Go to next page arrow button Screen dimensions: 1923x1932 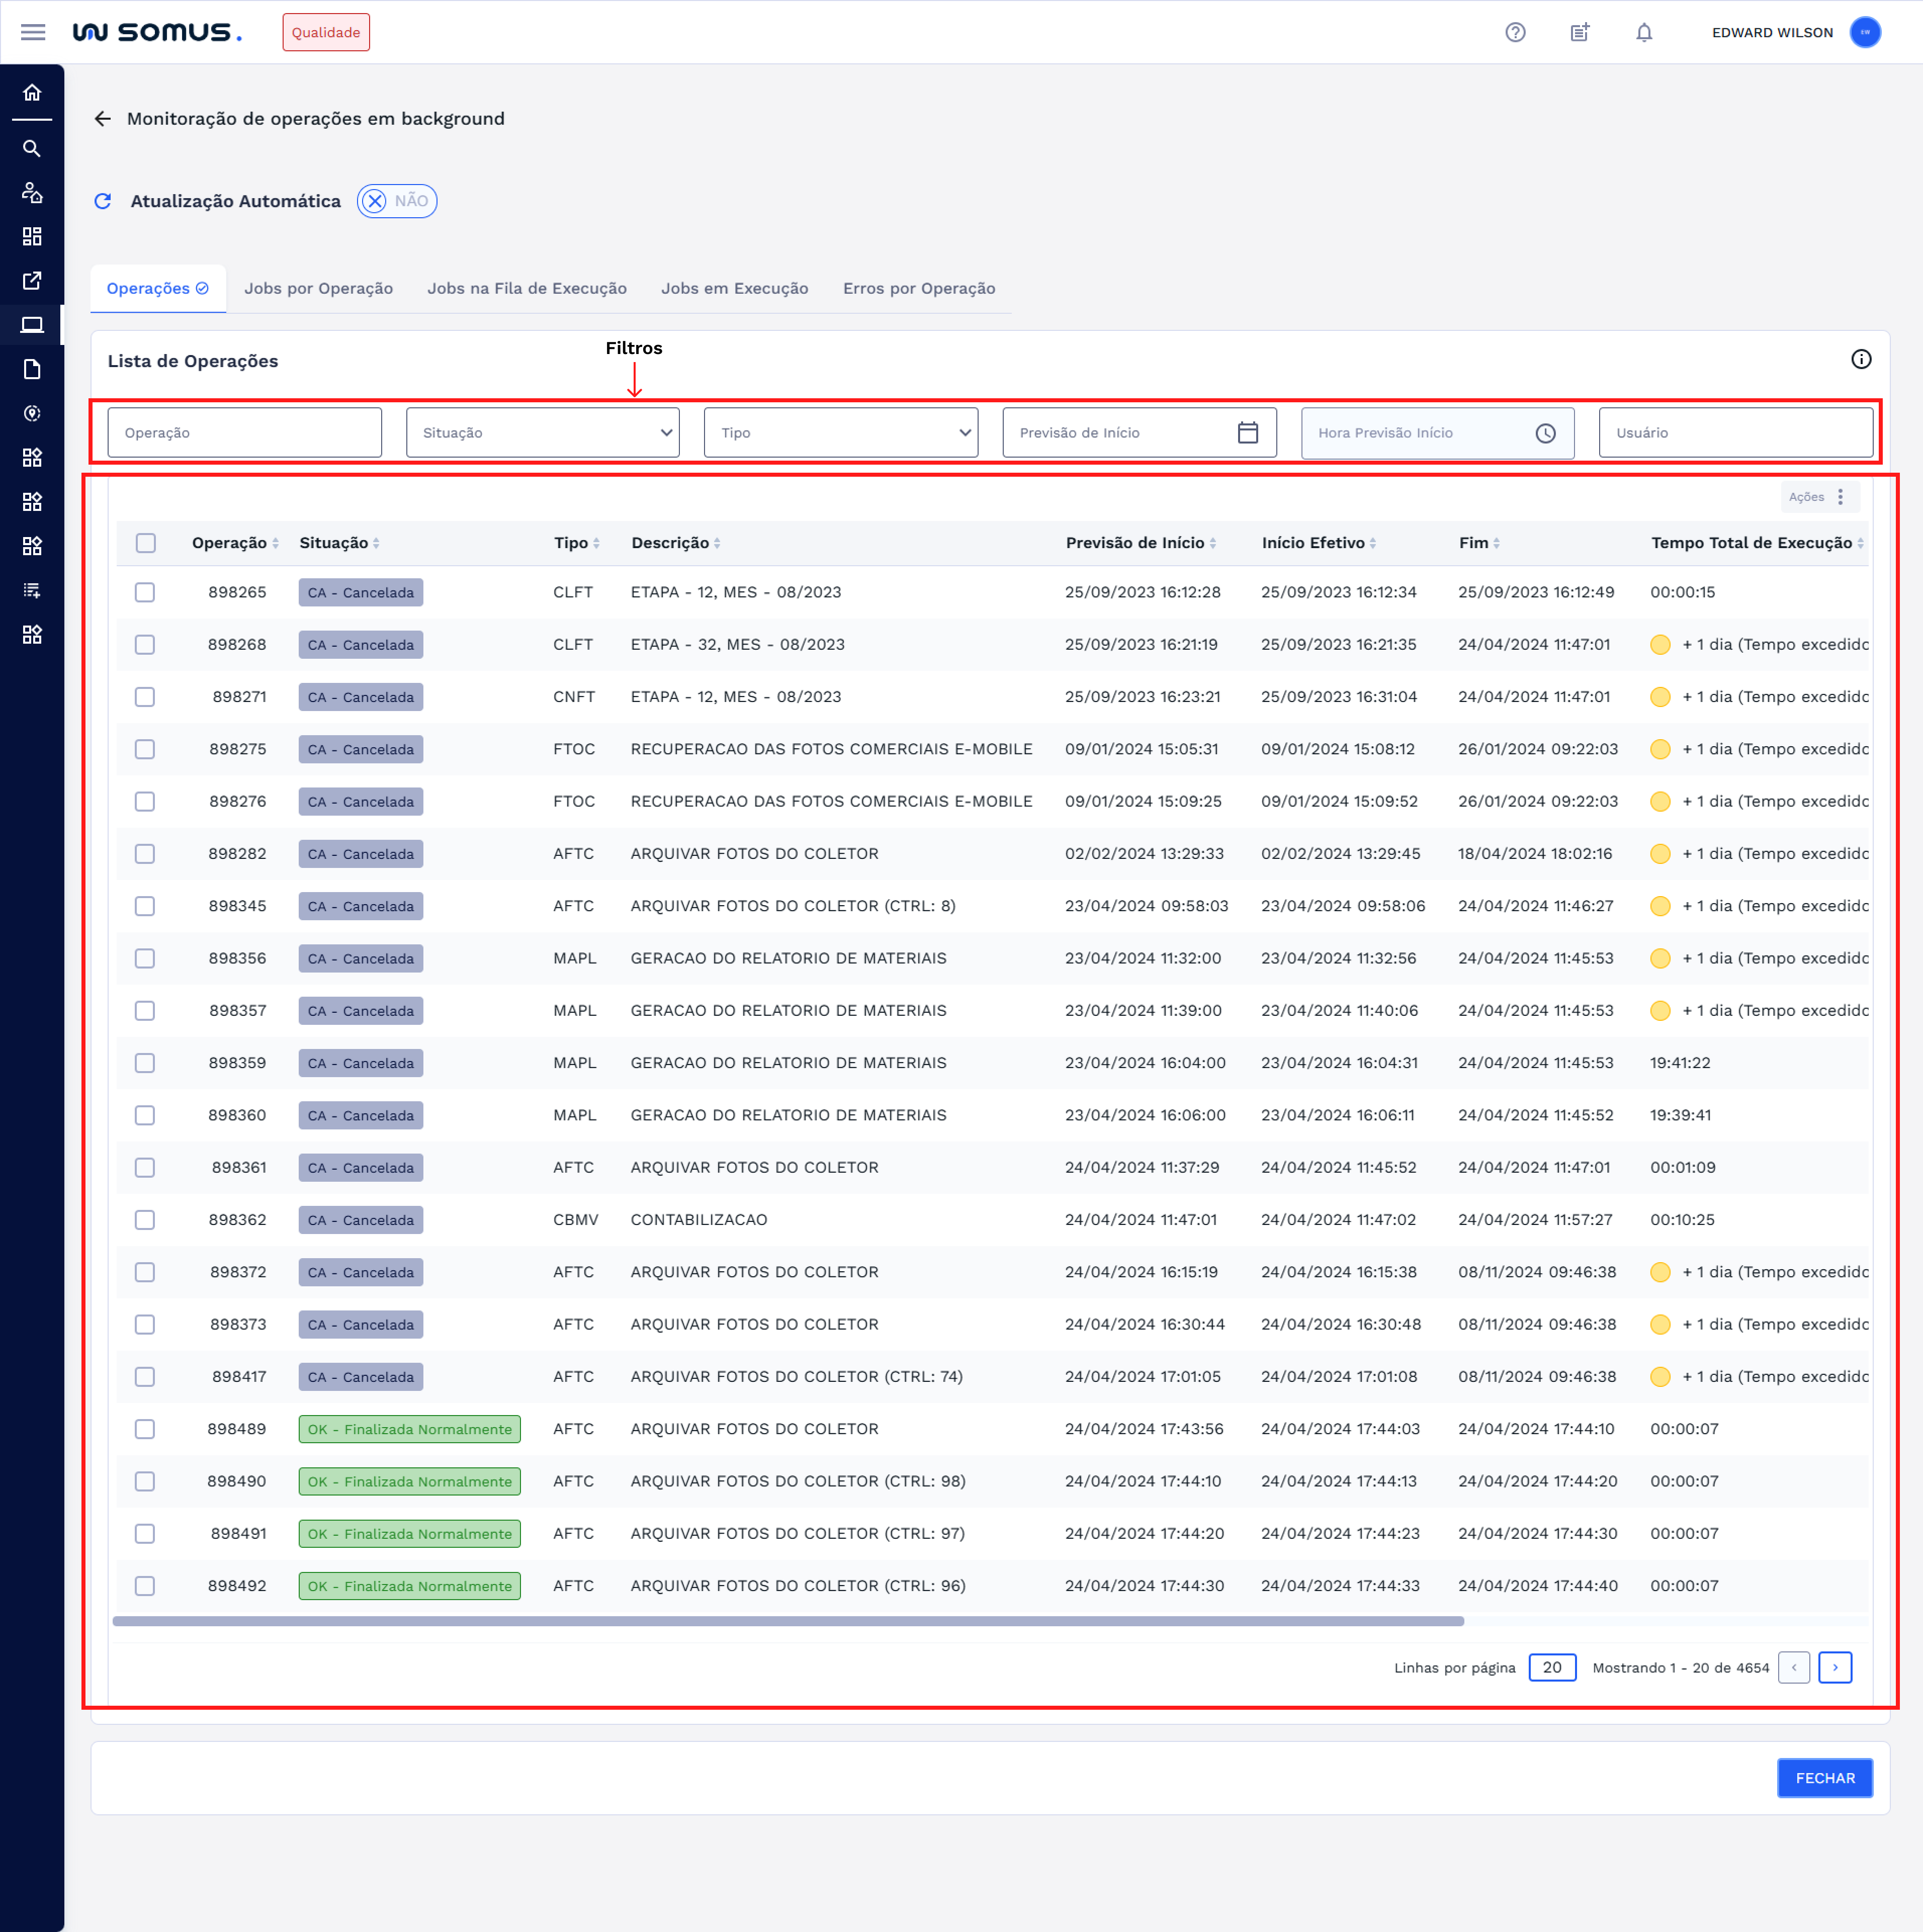pyautogui.click(x=1834, y=1667)
